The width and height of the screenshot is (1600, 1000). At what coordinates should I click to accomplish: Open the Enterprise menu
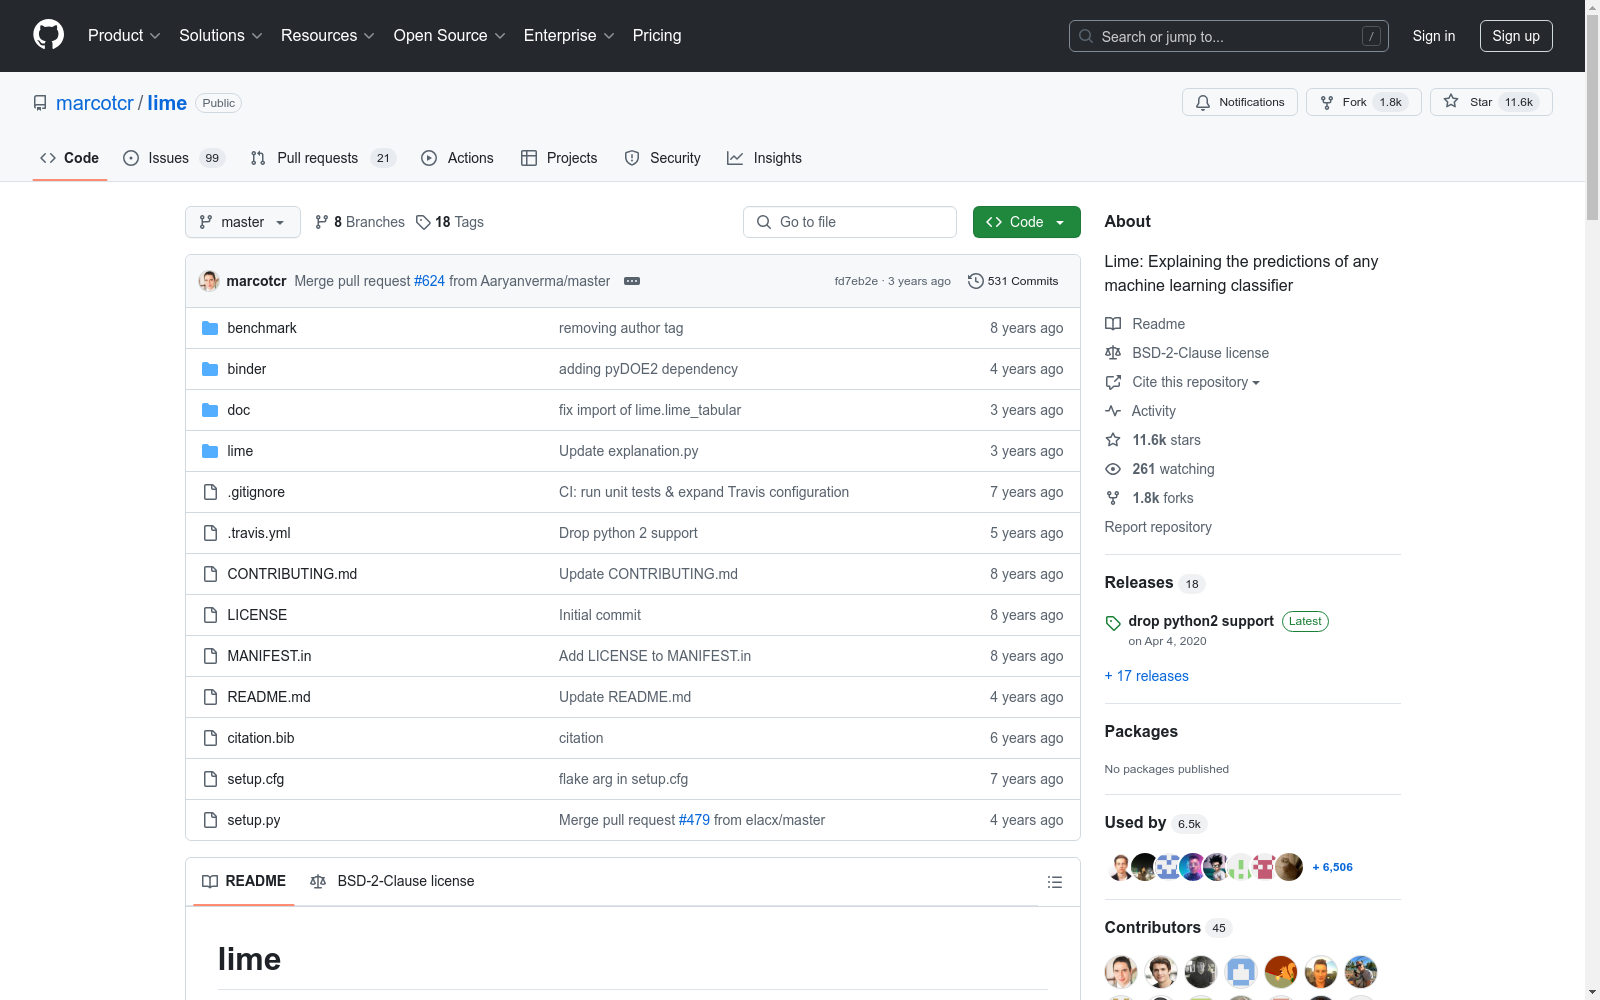coord(569,35)
